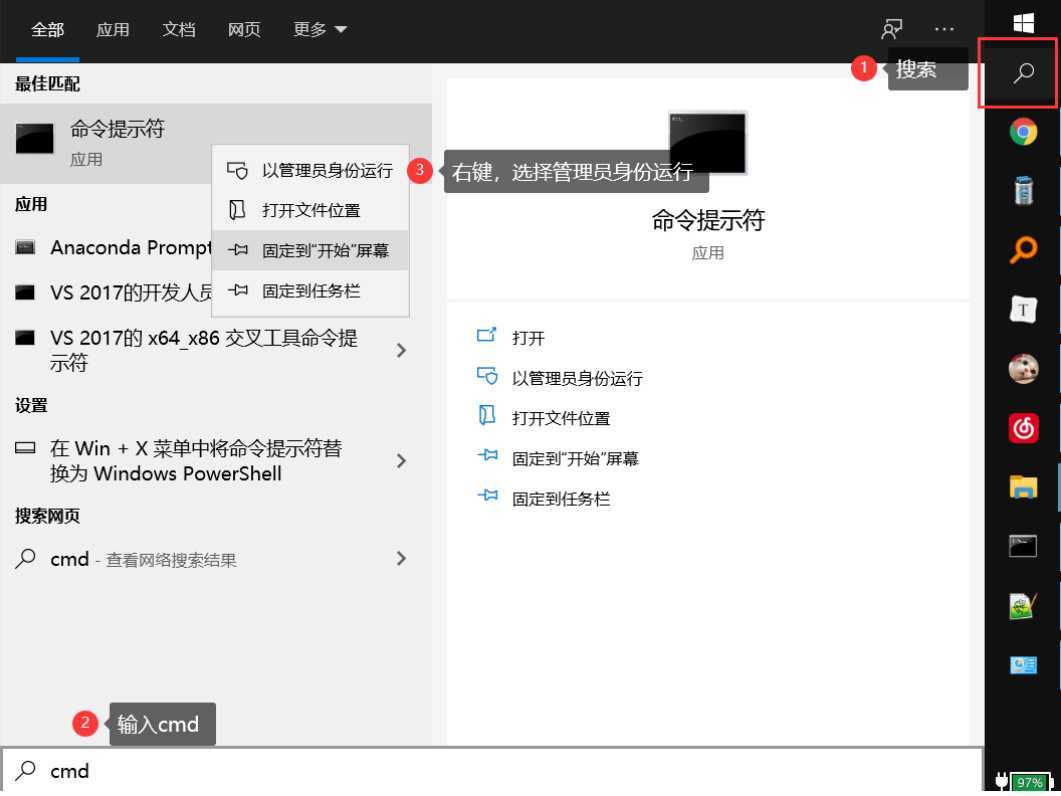
Task: Open the command prompt taskbar icon
Action: (x=1023, y=546)
